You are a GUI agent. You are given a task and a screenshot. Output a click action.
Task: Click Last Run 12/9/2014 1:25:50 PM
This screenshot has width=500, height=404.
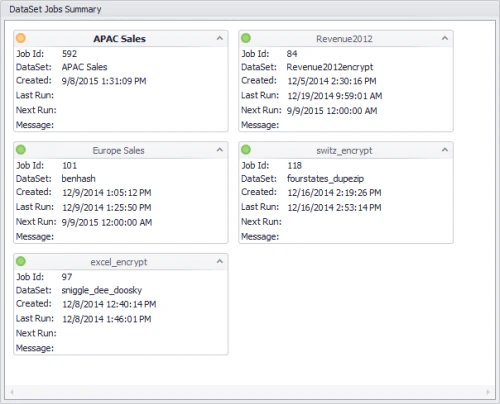pyautogui.click(x=107, y=208)
